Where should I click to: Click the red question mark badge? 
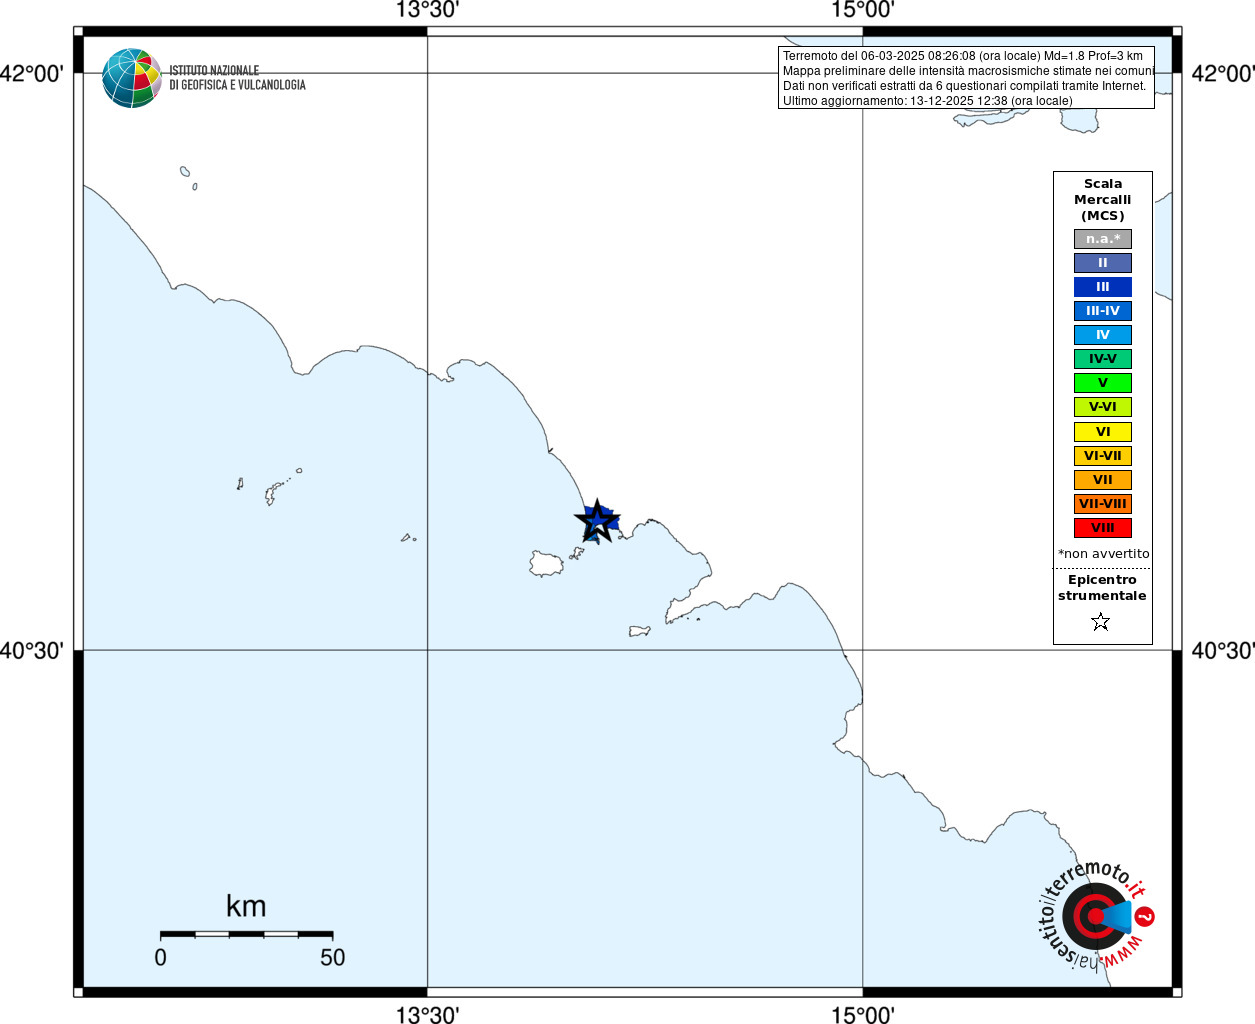[1145, 917]
